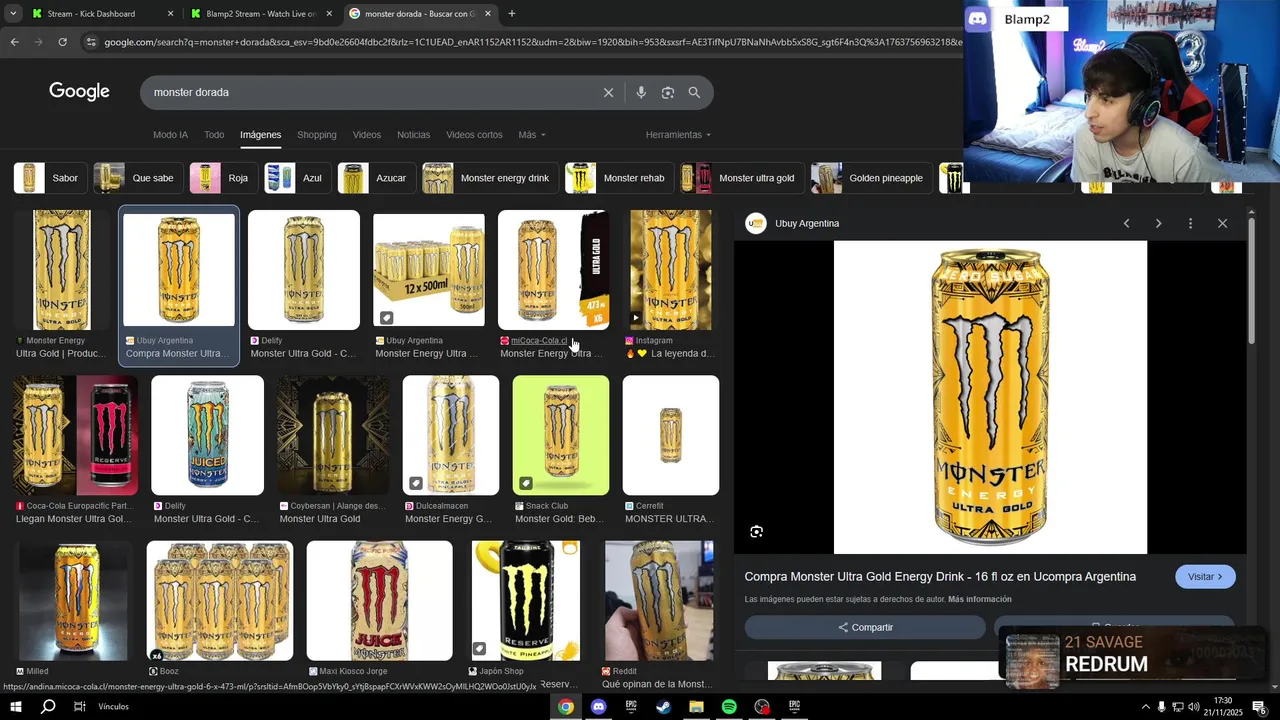The height and width of the screenshot is (720, 1280).
Task: Apply the 'Sabor' filter chip
Action: [x=48, y=178]
